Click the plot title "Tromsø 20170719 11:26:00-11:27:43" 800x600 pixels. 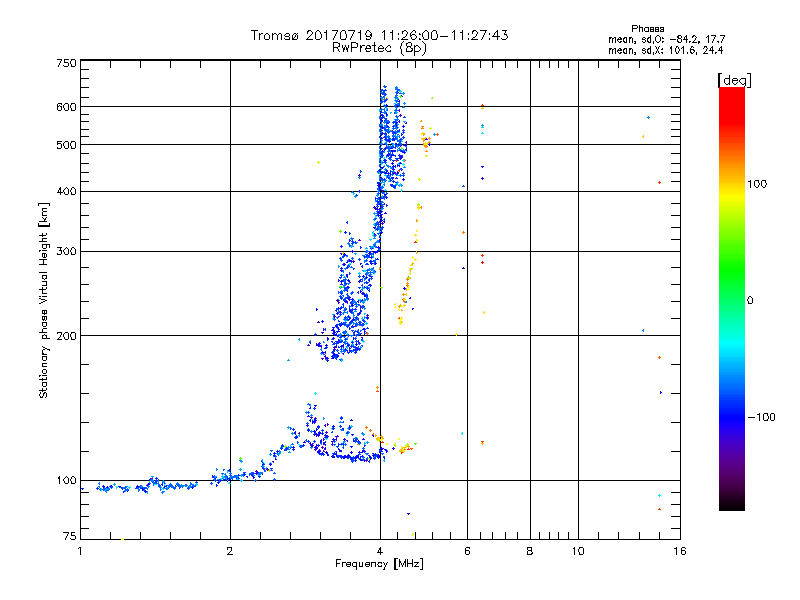(379, 35)
